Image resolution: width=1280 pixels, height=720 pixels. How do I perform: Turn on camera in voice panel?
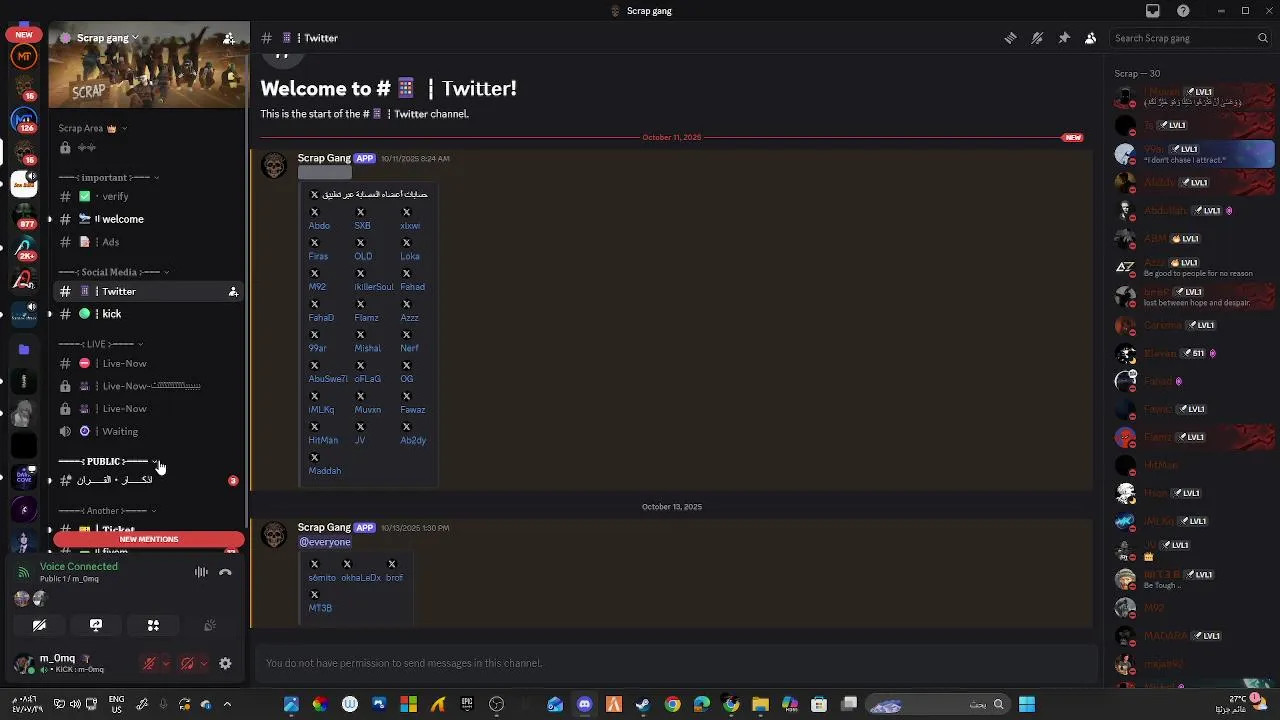point(39,625)
